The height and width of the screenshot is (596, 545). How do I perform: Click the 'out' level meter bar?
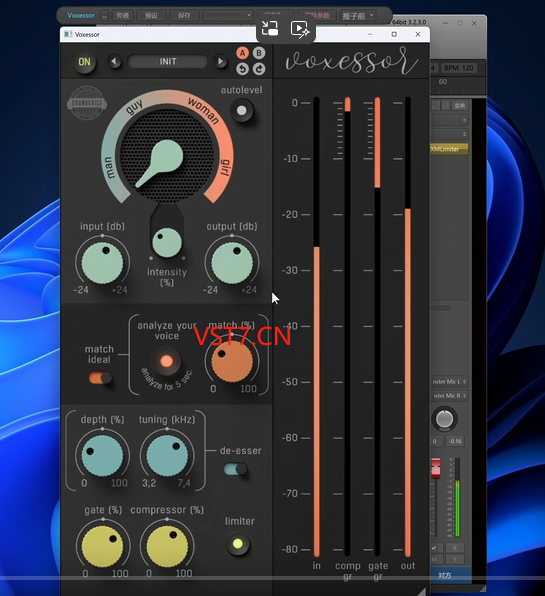[x=407, y=327]
